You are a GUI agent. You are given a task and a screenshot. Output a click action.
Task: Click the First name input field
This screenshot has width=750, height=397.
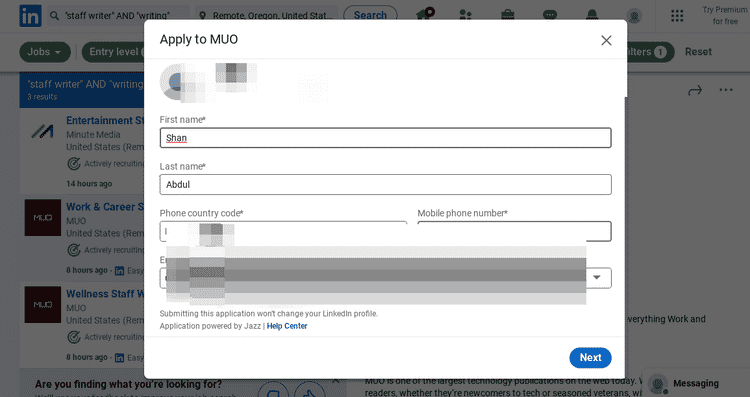[386, 138]
